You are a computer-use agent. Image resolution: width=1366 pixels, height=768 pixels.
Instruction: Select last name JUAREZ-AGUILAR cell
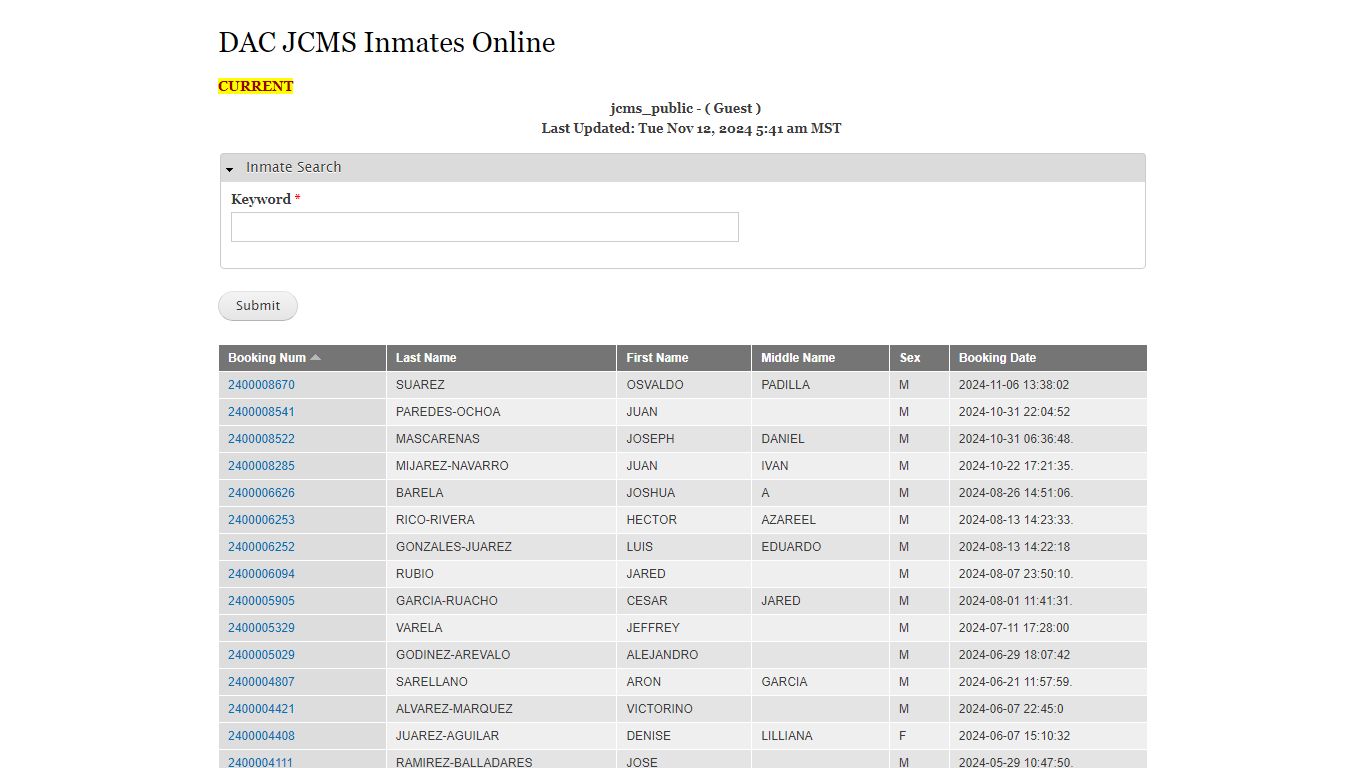tap(501, 736)
